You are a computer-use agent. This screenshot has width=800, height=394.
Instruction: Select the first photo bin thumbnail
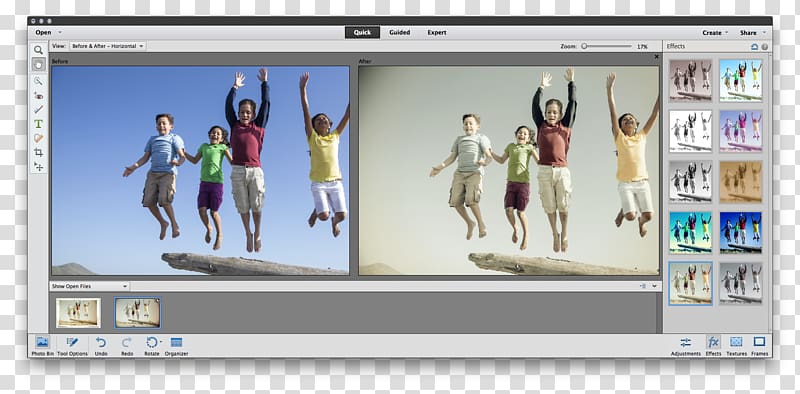78,313
